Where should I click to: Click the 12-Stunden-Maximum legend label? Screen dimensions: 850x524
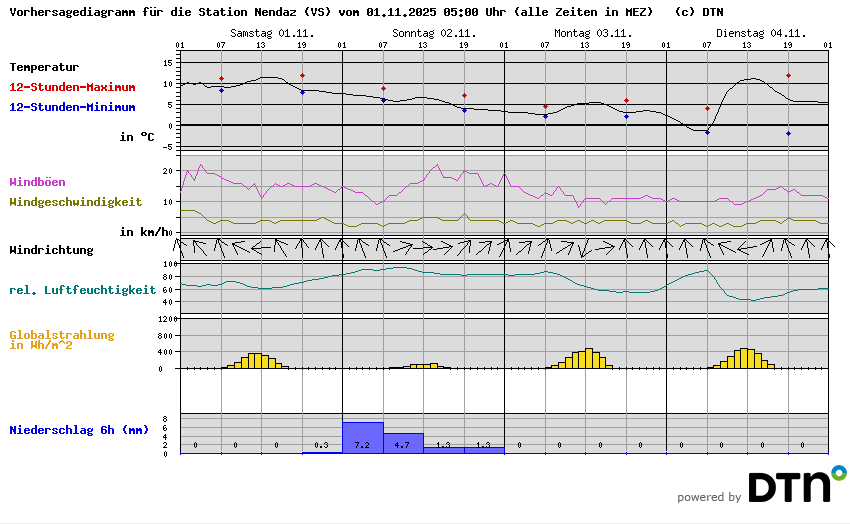point(72,87)
